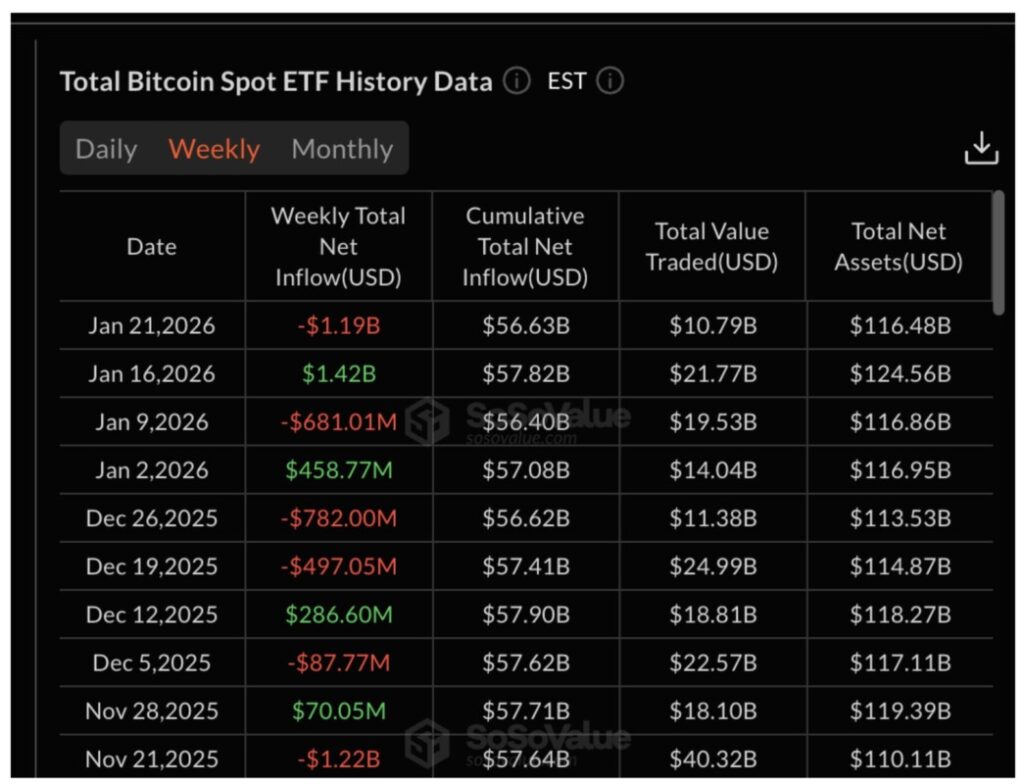
Task: Click Total Value Traded column header
Action: coord(711,246)
